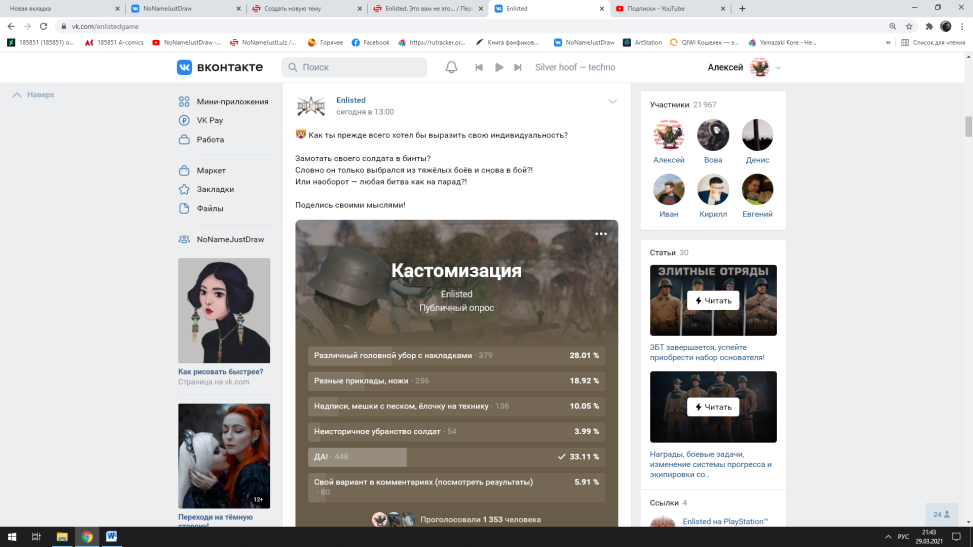Viewport: 973px width, 547px height.
Task: Open Windows Start menu
Action: click(12, 536)
